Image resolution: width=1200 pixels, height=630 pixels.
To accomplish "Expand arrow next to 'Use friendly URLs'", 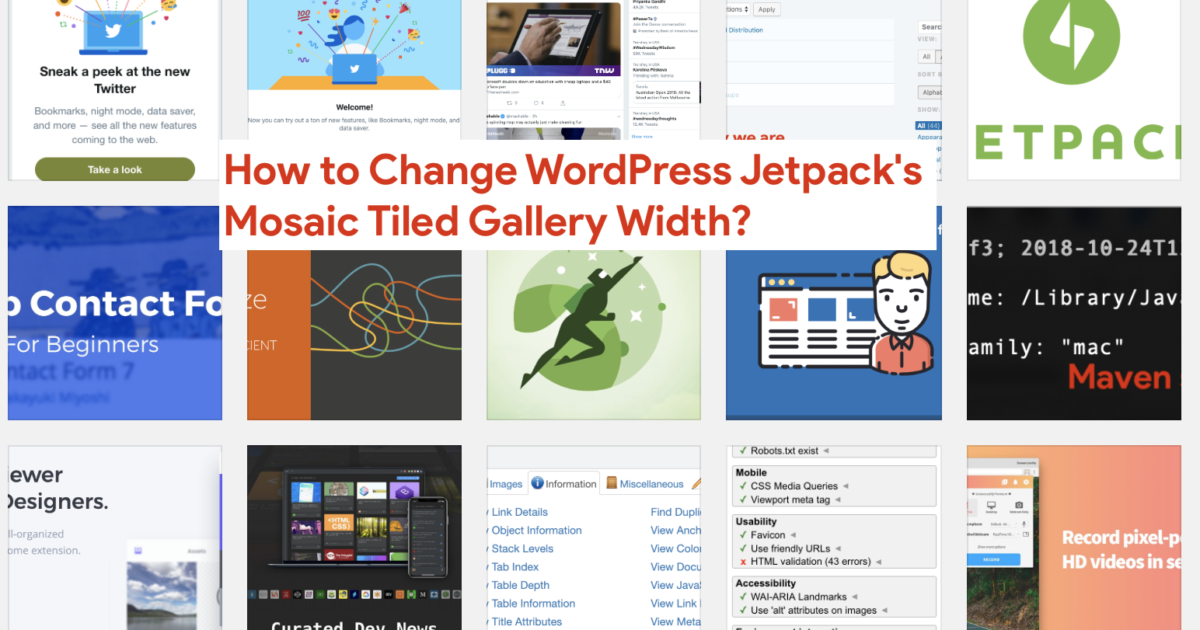I will (x=838, y=548).
